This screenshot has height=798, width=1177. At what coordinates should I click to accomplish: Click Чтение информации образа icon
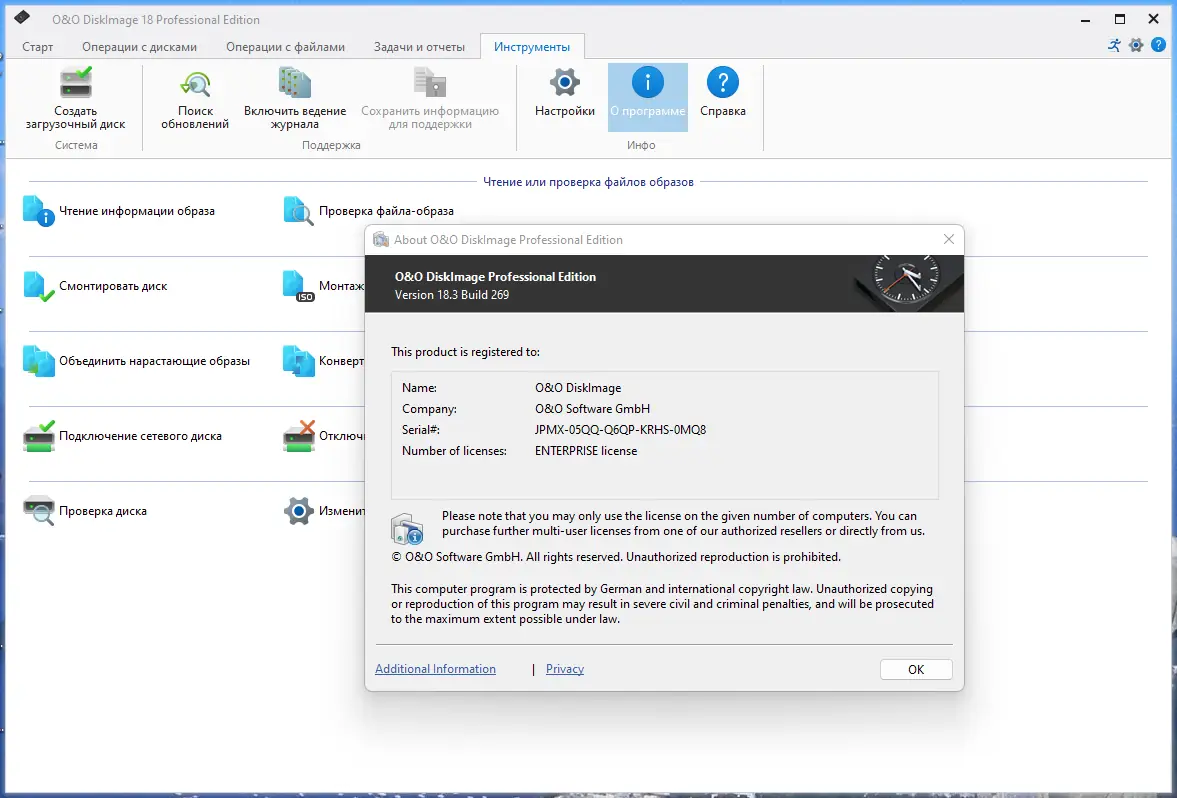pyautogui.click(x=38, y=211)
